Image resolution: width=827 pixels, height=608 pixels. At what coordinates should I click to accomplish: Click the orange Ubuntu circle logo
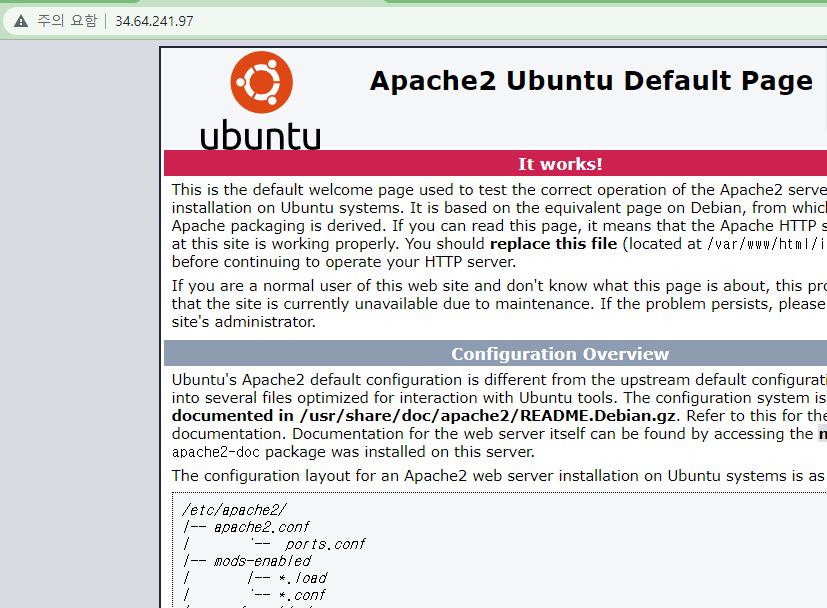coord(261,82)
